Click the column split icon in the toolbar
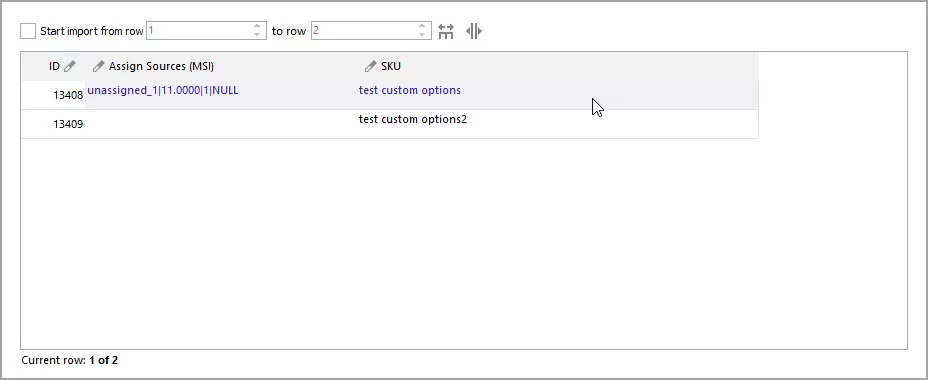The height and width of the screenshot is (380, 928). coord(474,31)
